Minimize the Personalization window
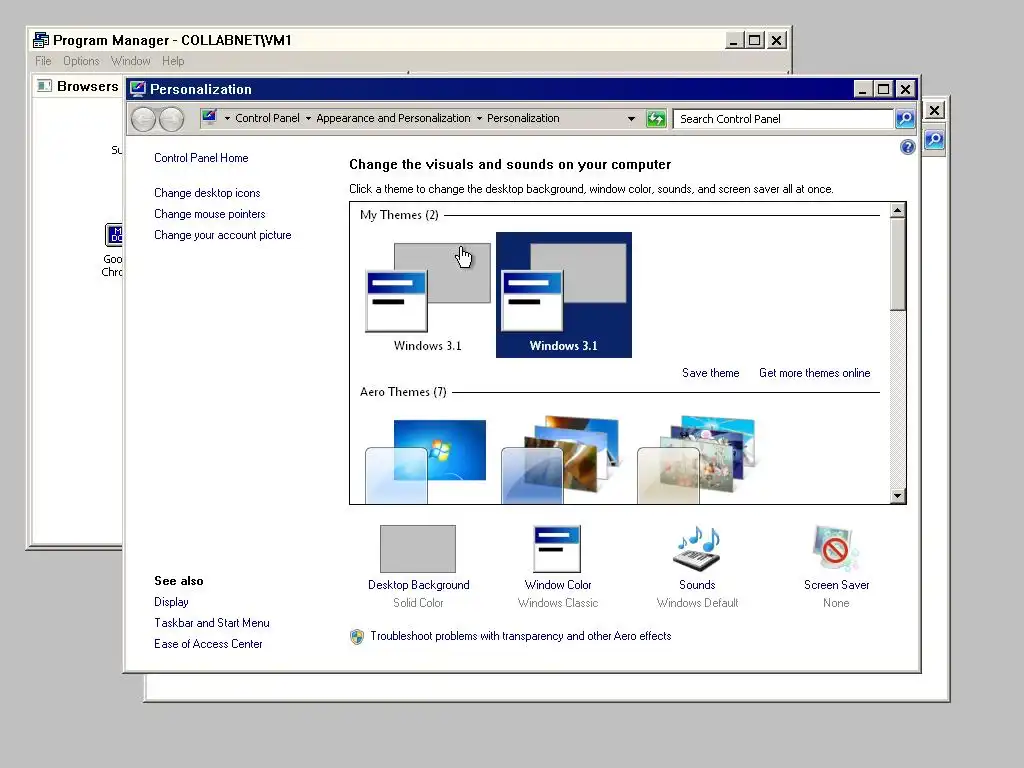 [x=863, y=89]
